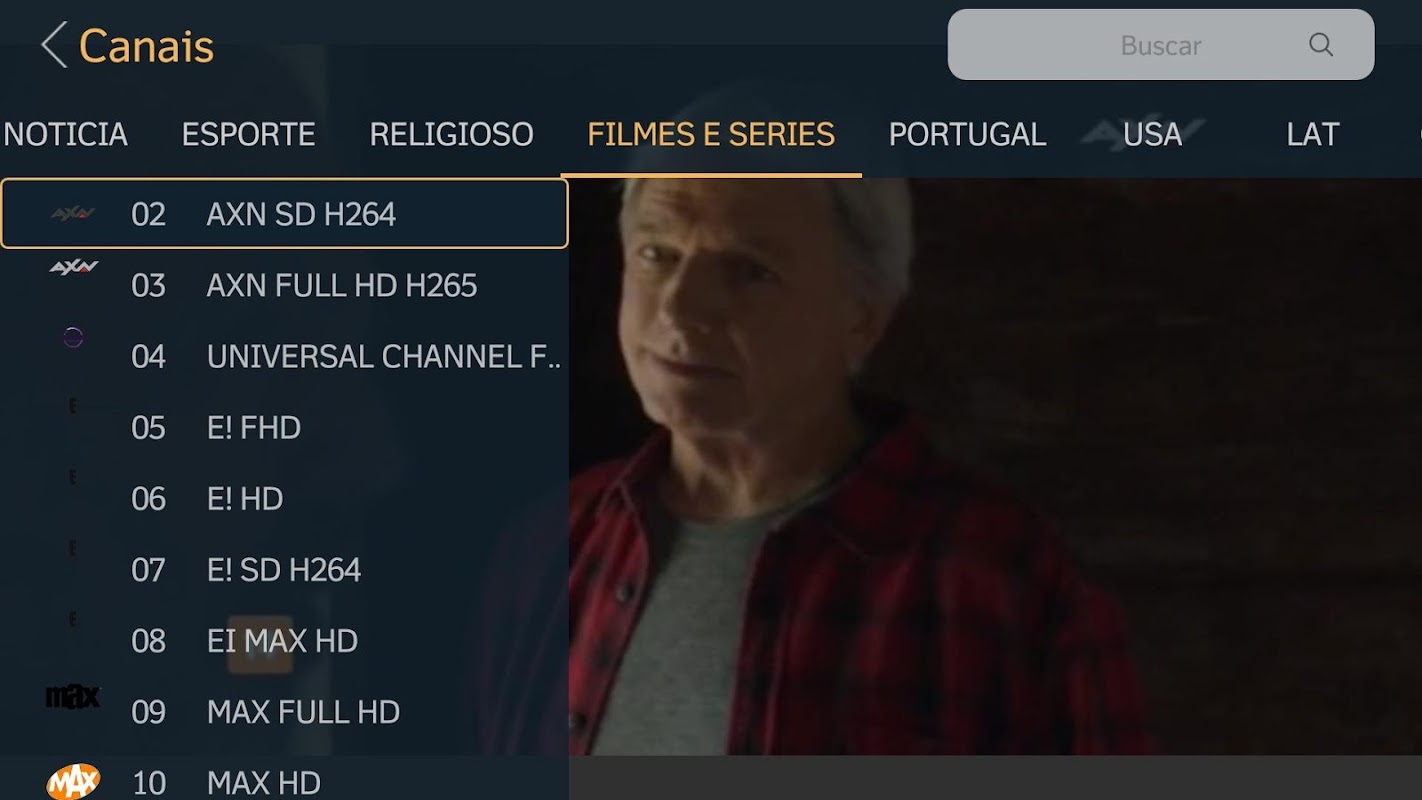
Task: Click the orange MAX logo for channel 10
Action: pos(73,781)
